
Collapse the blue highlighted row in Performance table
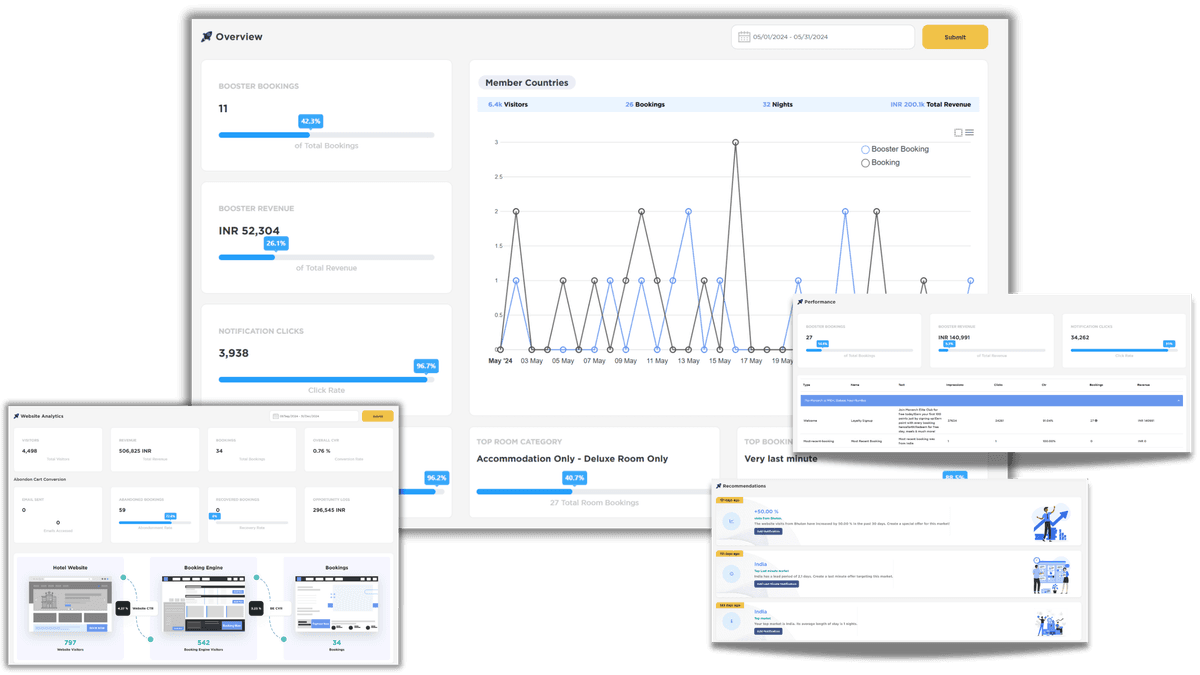1178,400
